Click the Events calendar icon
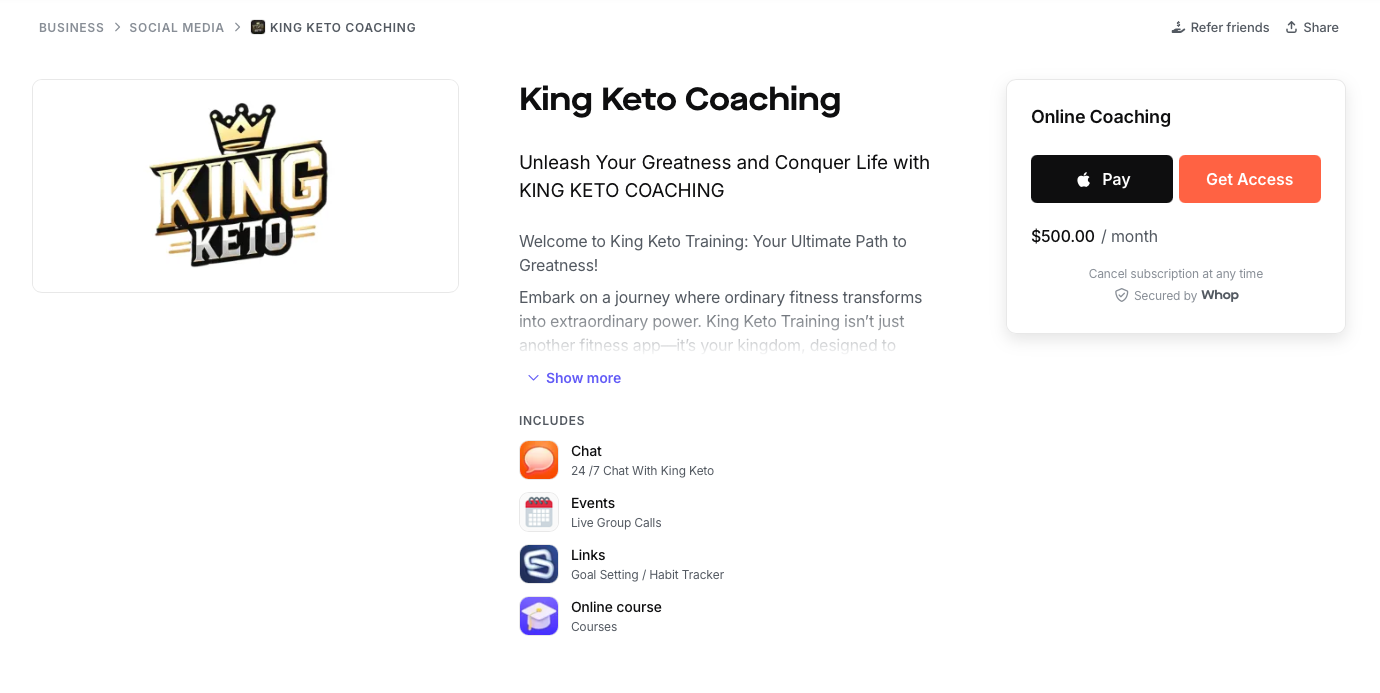1380x693 pixels. click(539, 512)
